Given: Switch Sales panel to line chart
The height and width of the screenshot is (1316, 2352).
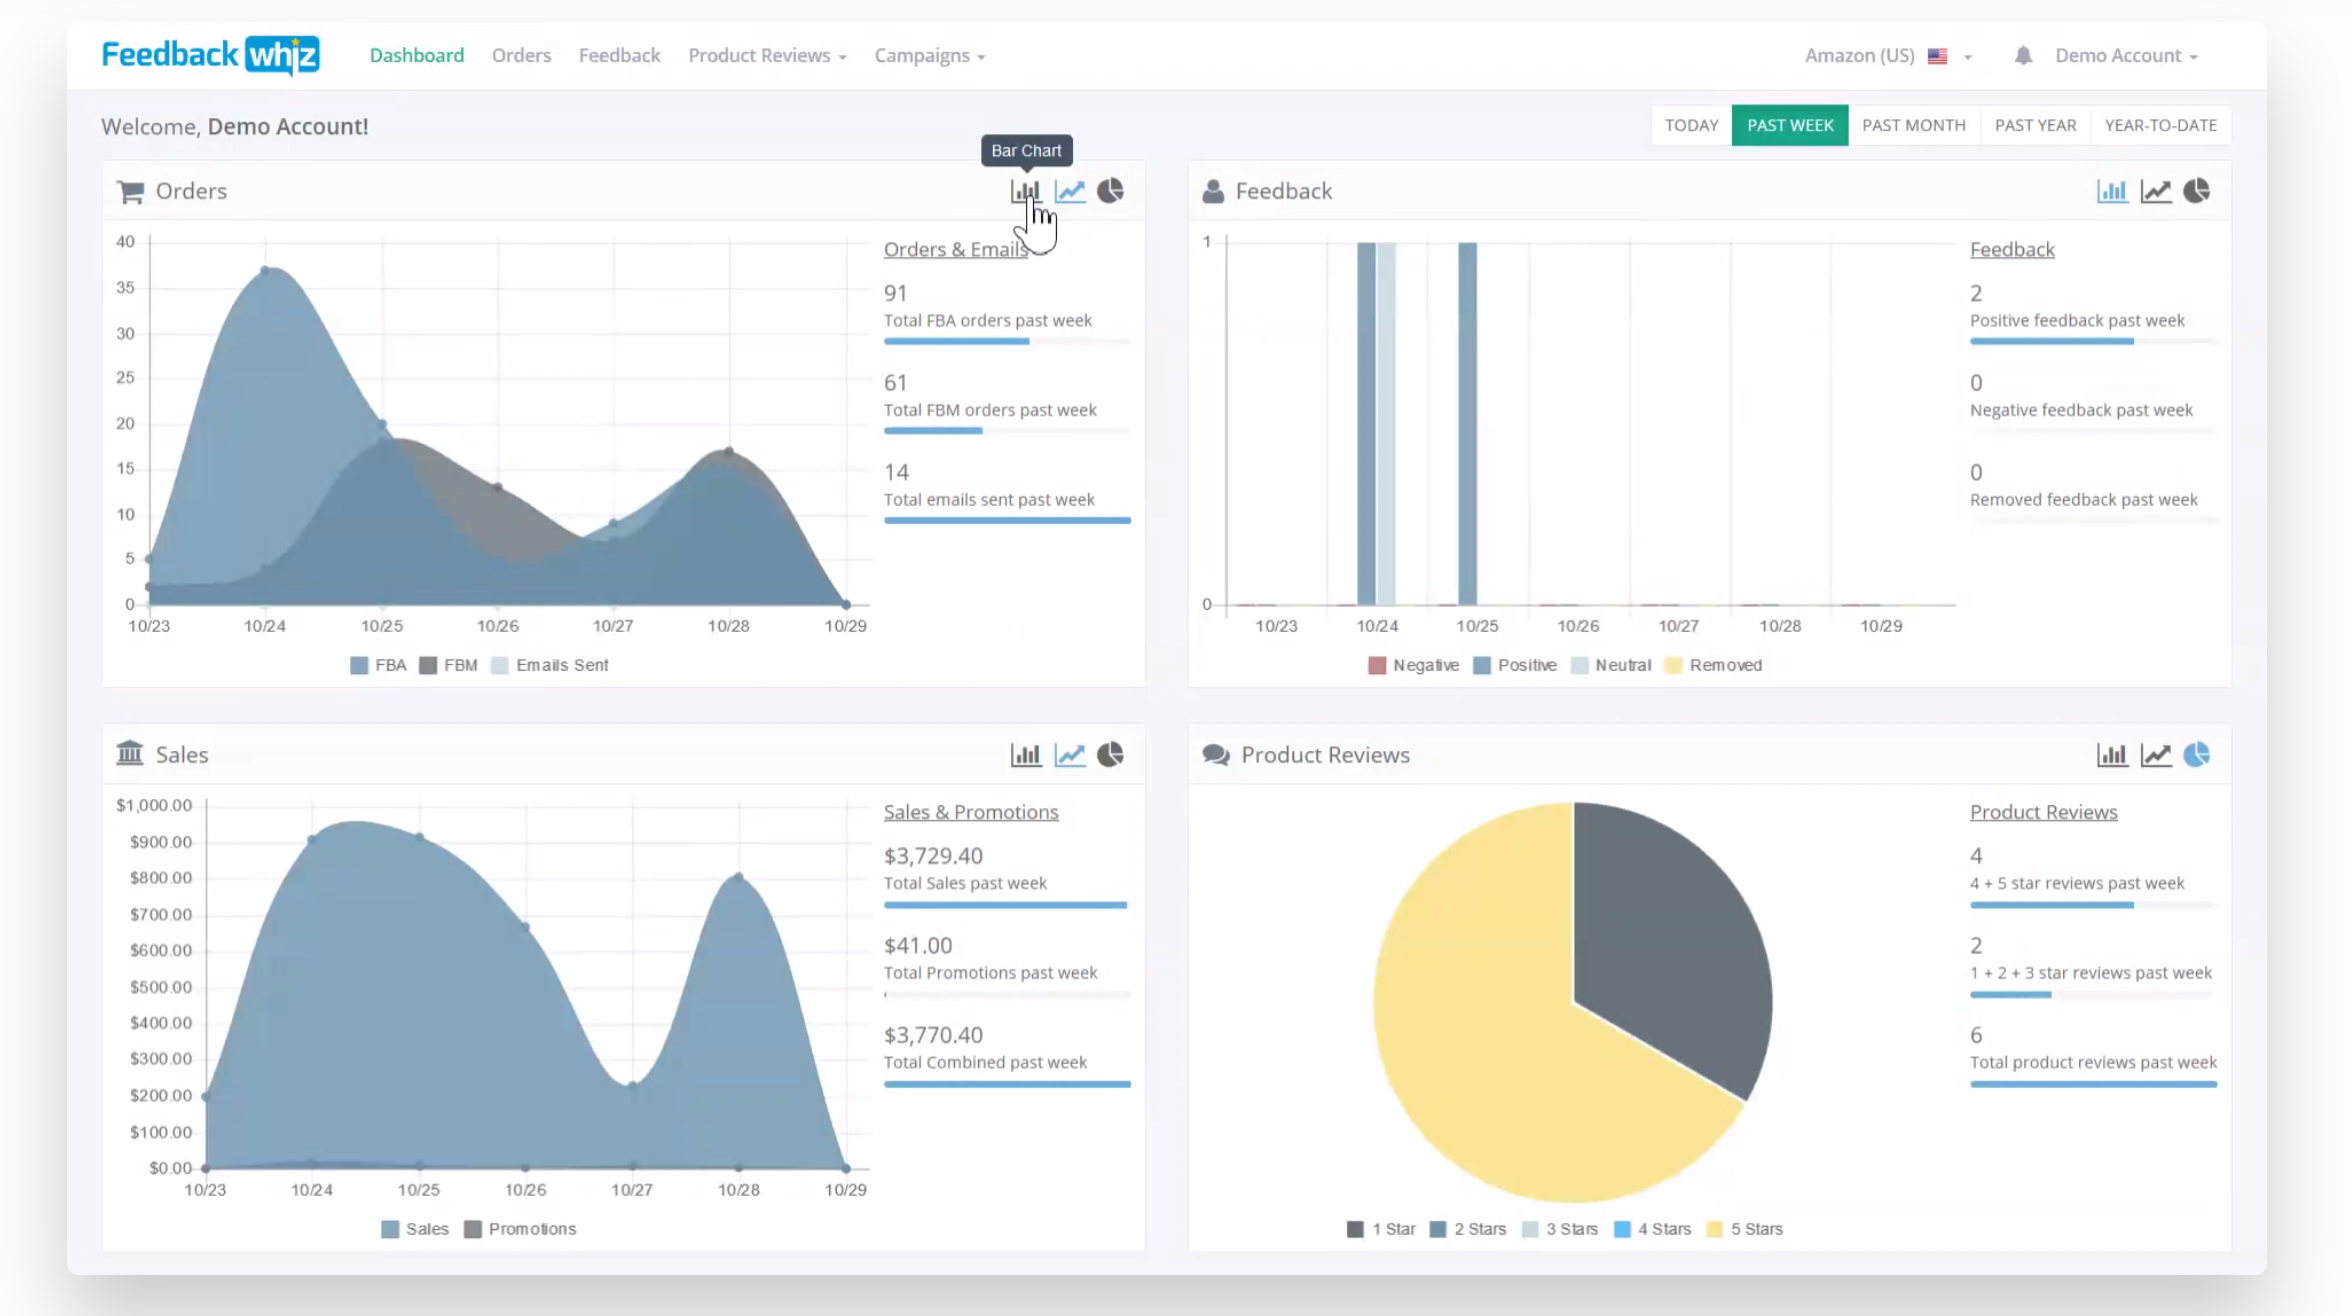Looking at the screenshot, I should tap(1069, 755).
